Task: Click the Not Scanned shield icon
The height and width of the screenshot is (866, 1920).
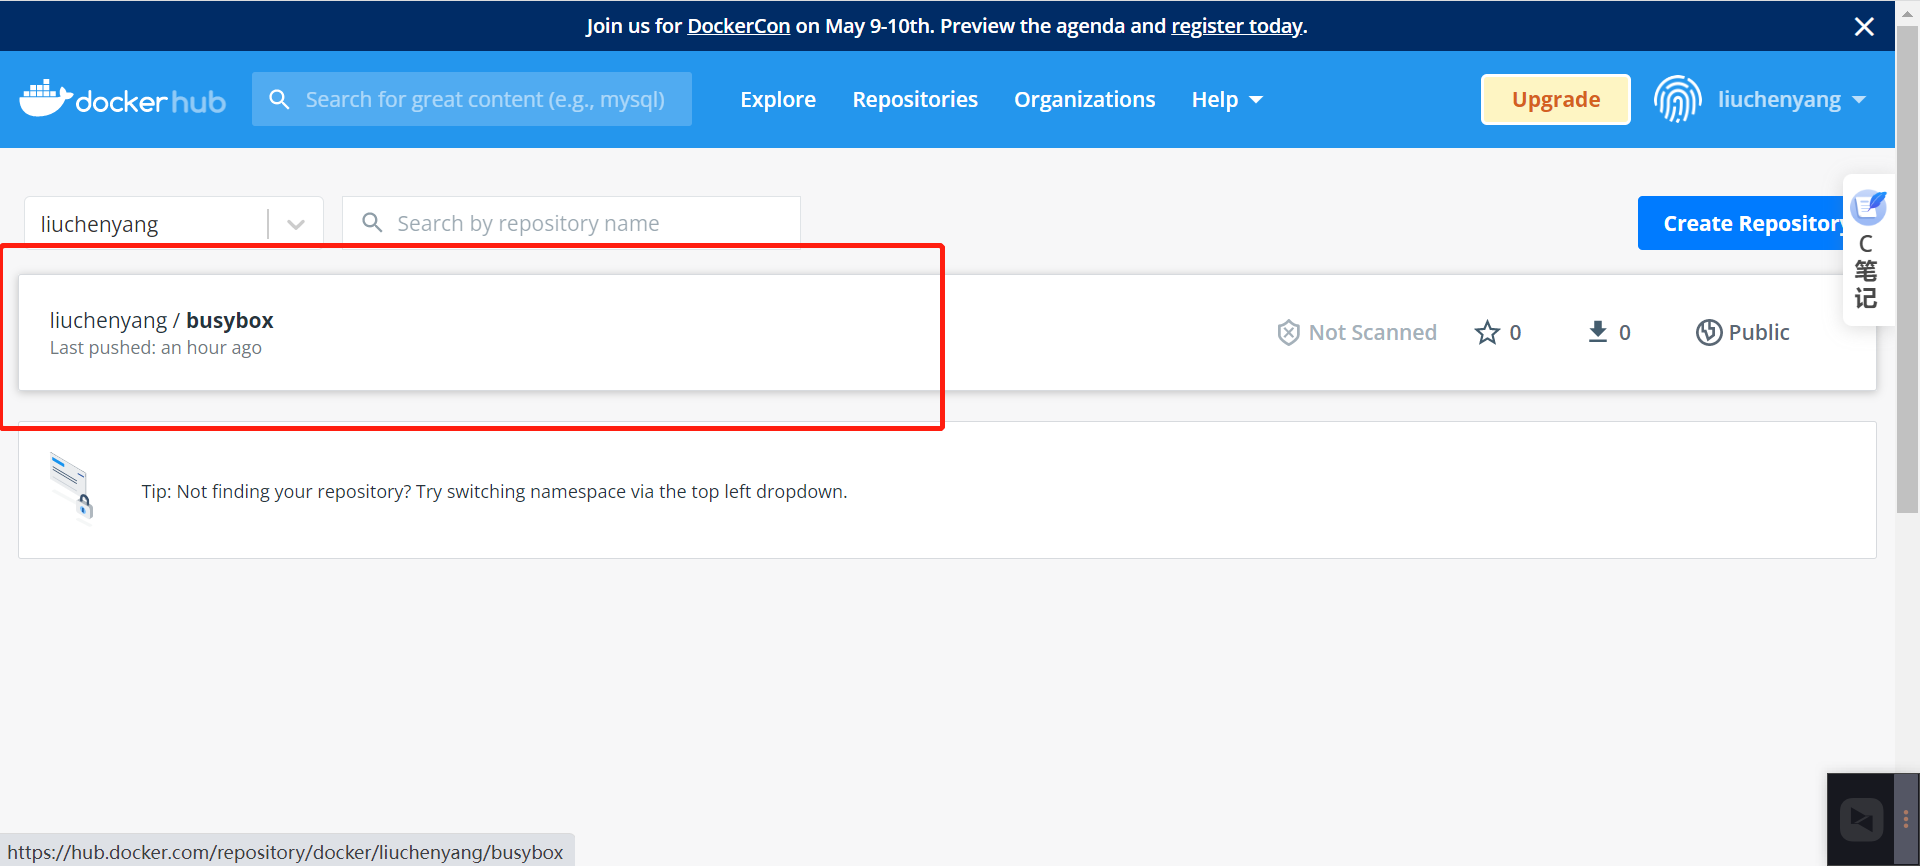Action: [1288, 332]
